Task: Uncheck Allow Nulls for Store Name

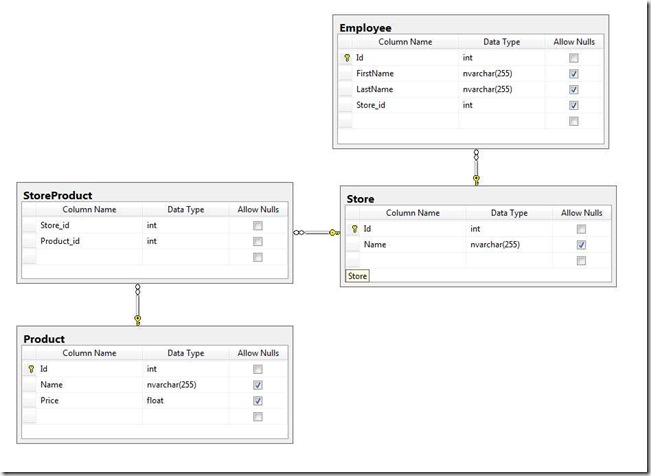Action: coord(581,245)
